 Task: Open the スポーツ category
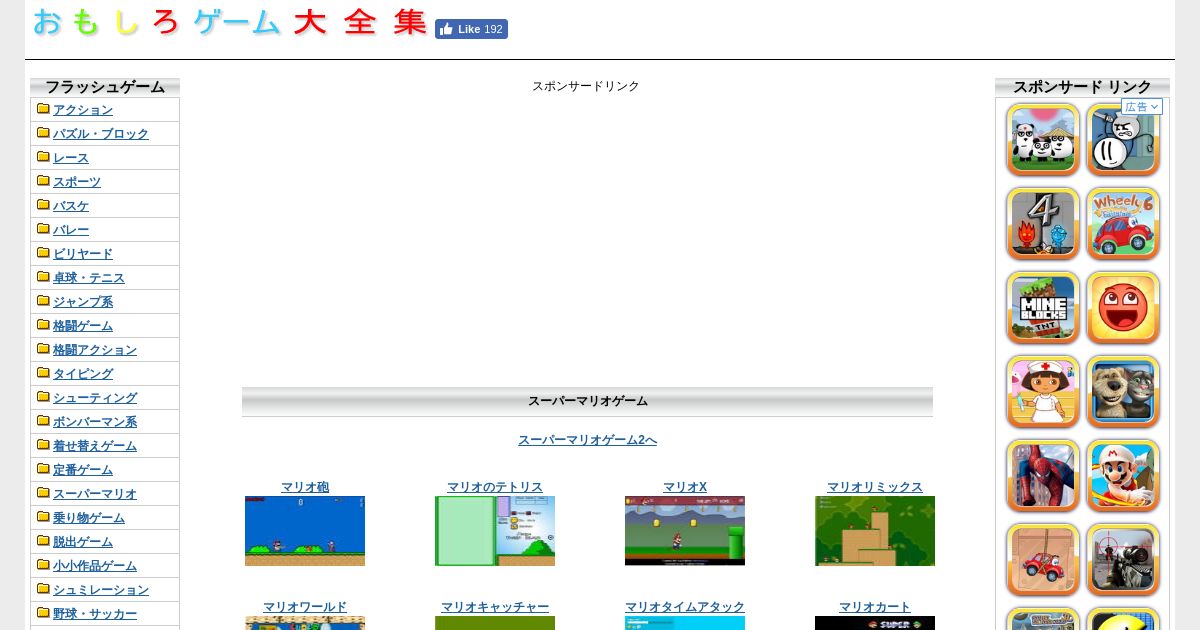point(77,182)
